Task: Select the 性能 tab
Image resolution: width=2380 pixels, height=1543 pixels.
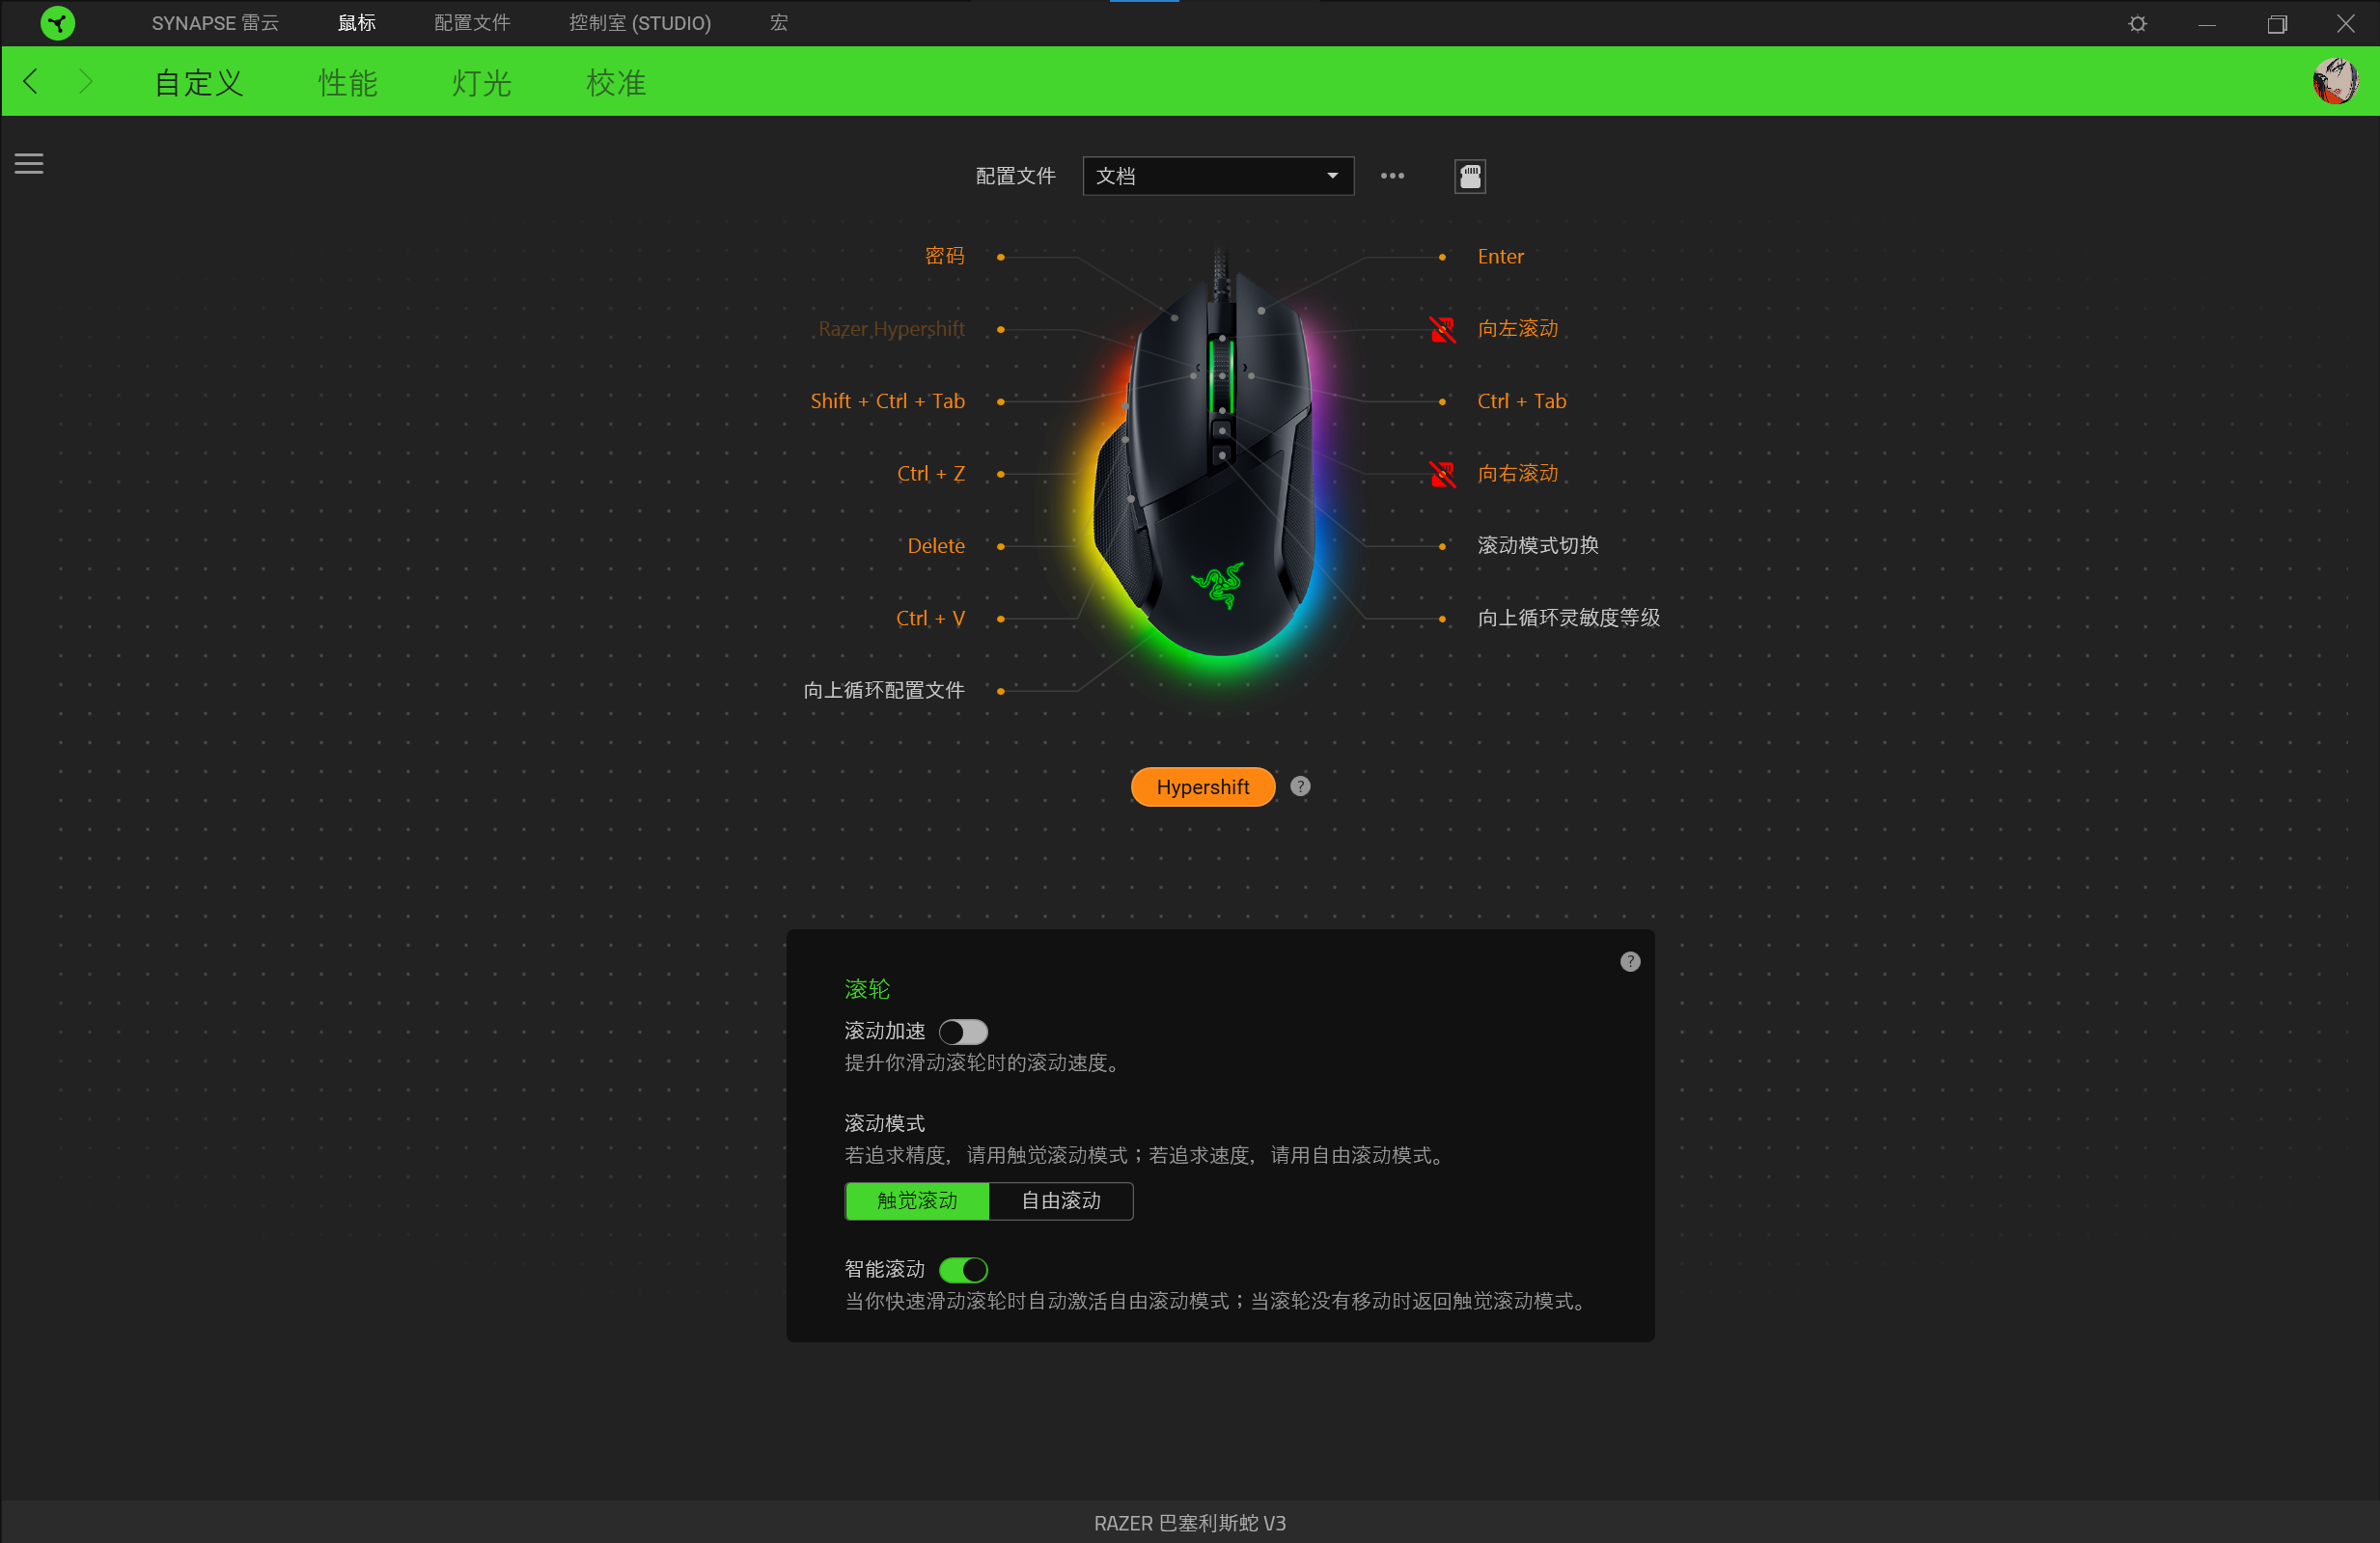Action: click(x=348, y=82)
